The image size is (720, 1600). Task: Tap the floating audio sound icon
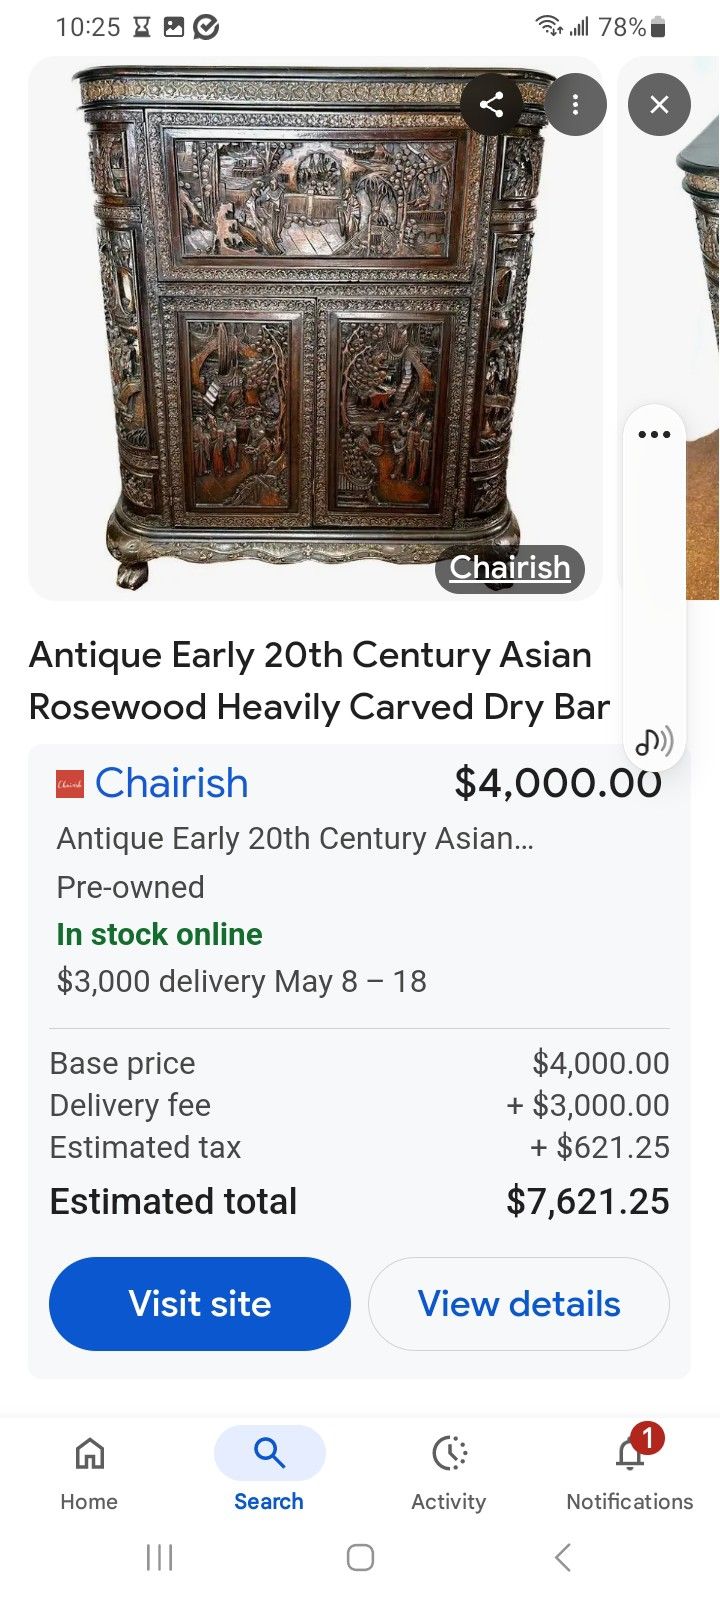click(654, 742)
